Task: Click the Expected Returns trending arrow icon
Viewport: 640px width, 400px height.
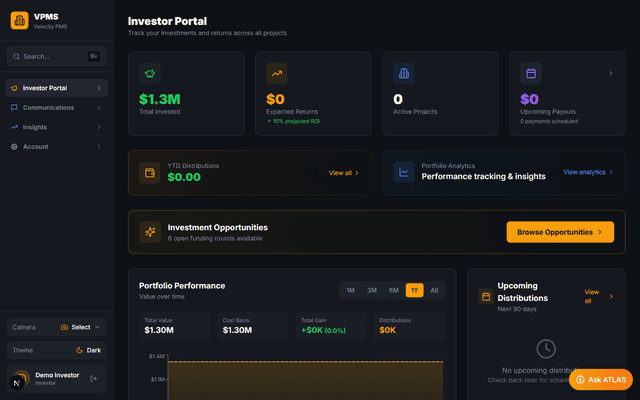Action: coord(277,73)
